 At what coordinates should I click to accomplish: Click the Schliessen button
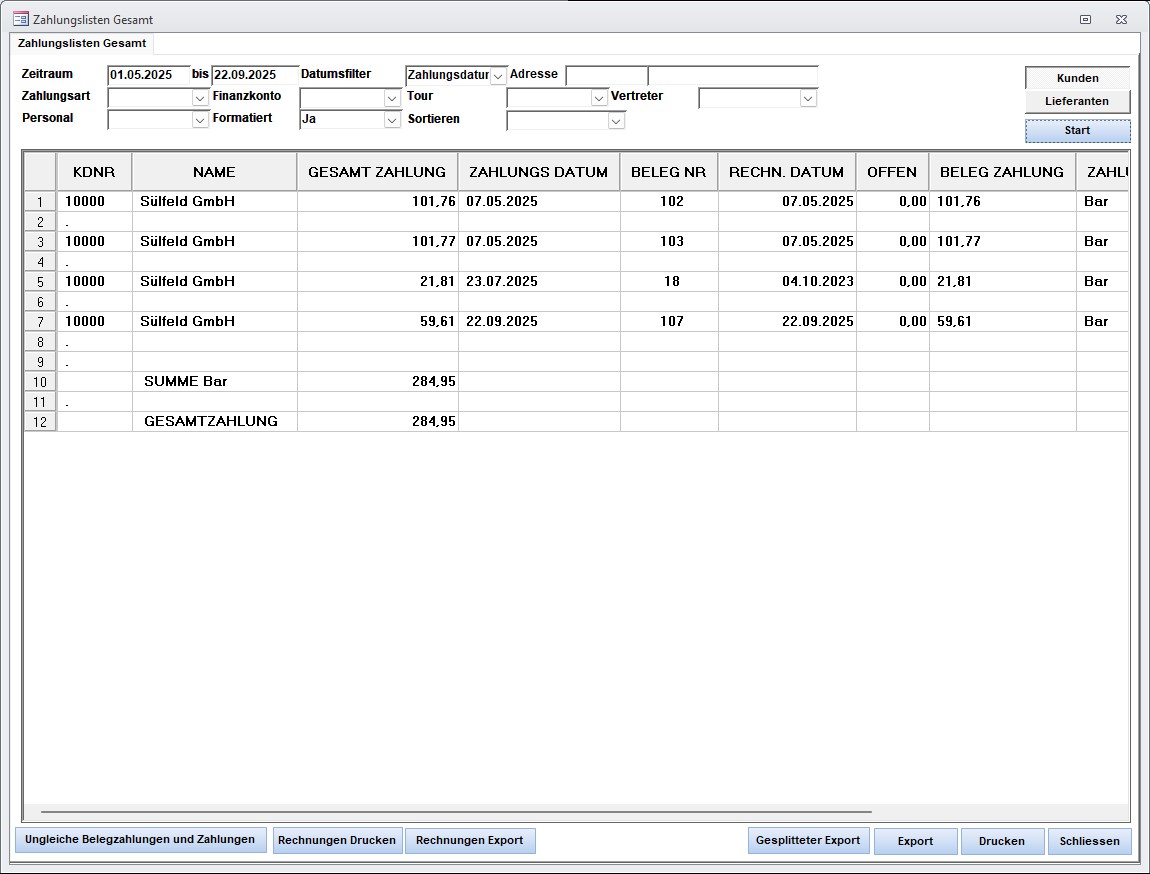pos(1089,841)
